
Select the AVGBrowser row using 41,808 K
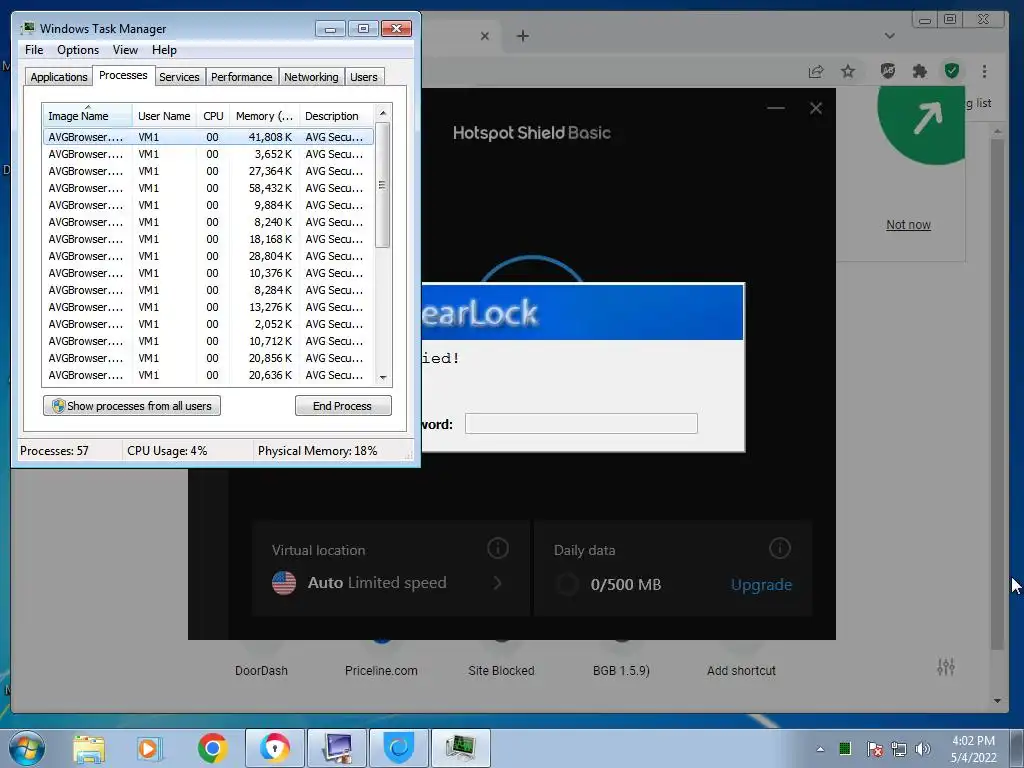click(x=208, y=137)
